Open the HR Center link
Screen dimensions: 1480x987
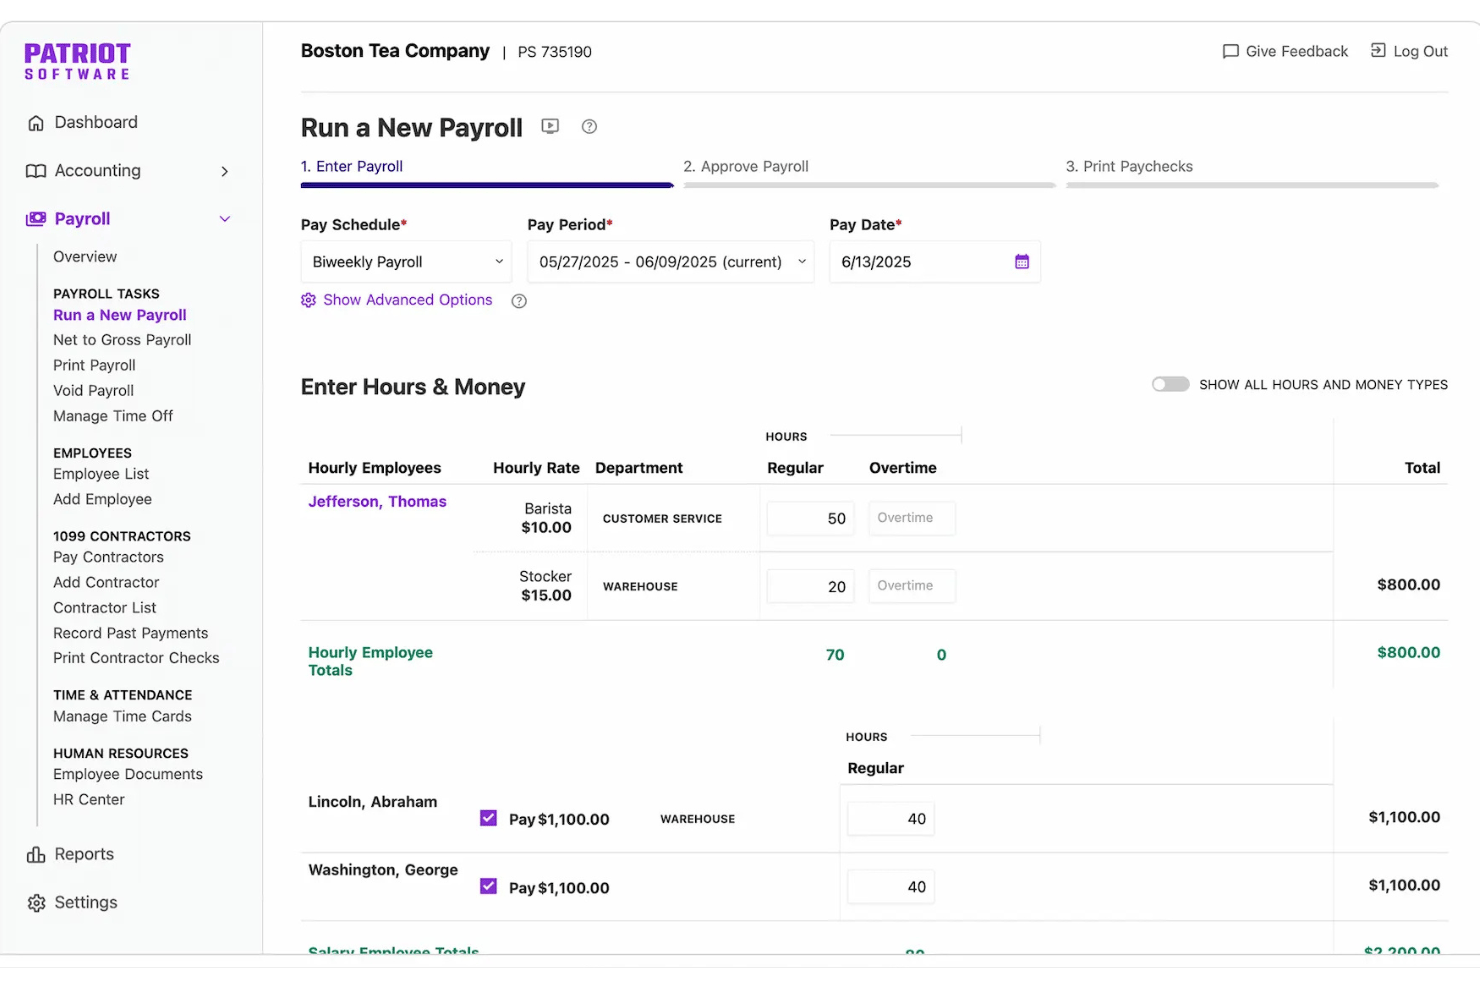point(89,800)
